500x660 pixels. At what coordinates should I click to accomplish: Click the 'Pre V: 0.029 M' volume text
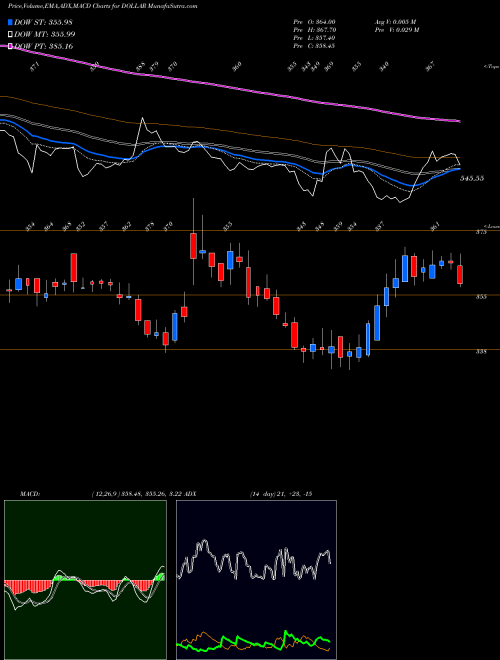[396, 30]
